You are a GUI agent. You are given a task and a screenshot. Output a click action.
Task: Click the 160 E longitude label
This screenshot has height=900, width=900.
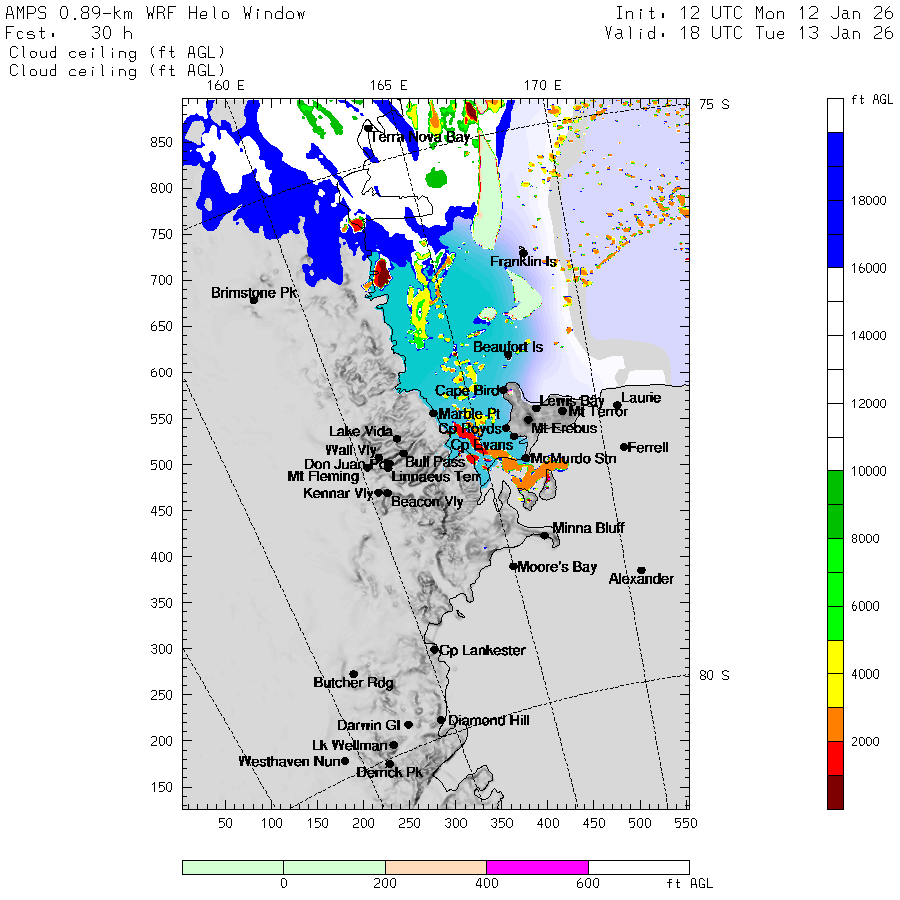click(x=226, y=86)
